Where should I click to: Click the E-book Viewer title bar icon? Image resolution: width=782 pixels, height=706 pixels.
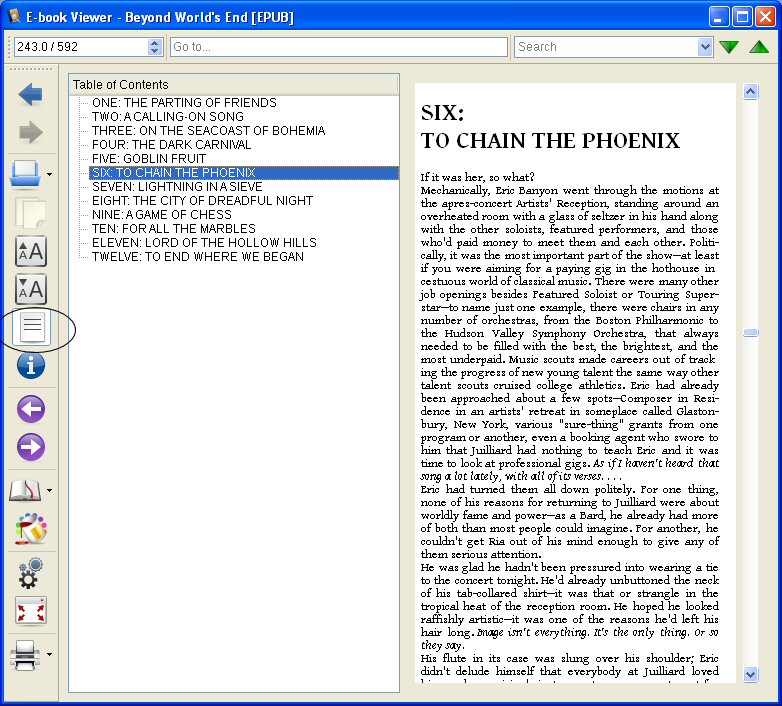click(x=14, y=16)
